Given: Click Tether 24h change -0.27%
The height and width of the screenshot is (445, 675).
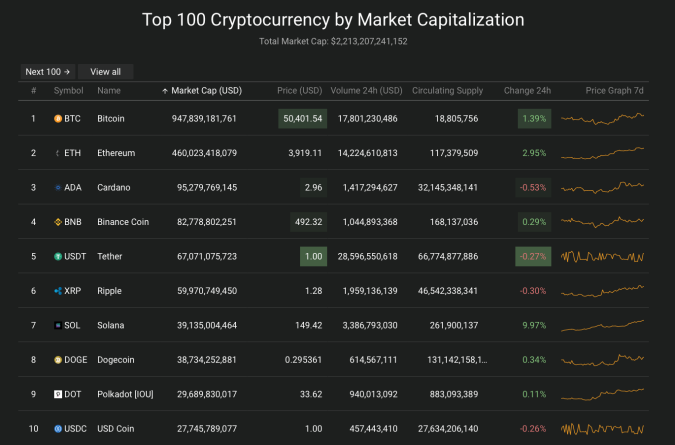Looking at the screenshot, I should point(533,256).
